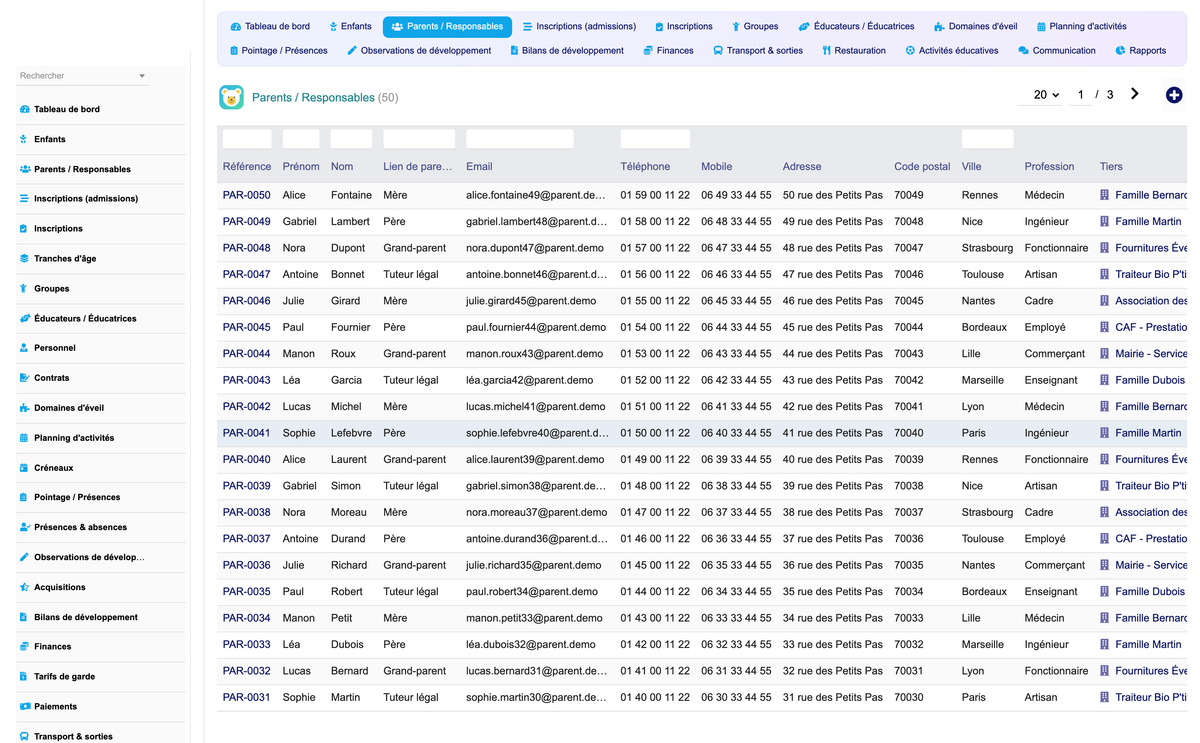Viewport: 1200px width, 743px height.
Task: Click the Contrats sidebar icon
Action: point(24,378)
